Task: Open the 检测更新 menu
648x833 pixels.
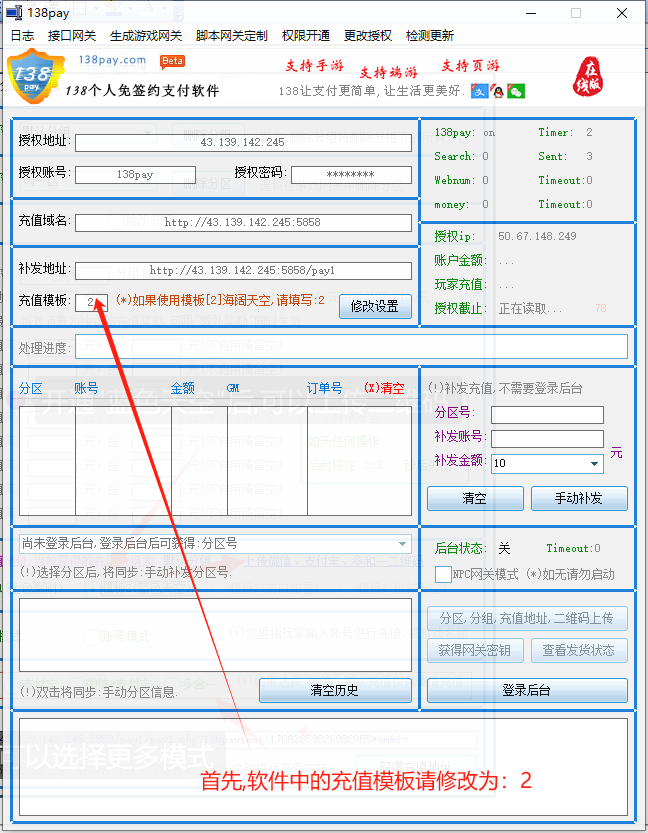Action: (x=430, y=36)
